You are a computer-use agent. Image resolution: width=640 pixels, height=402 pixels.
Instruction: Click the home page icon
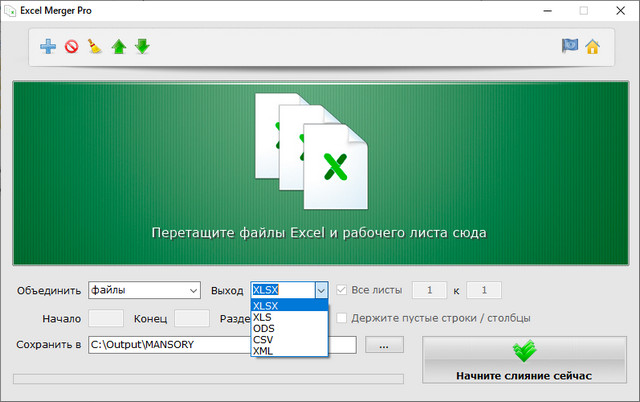pos(592,46)
